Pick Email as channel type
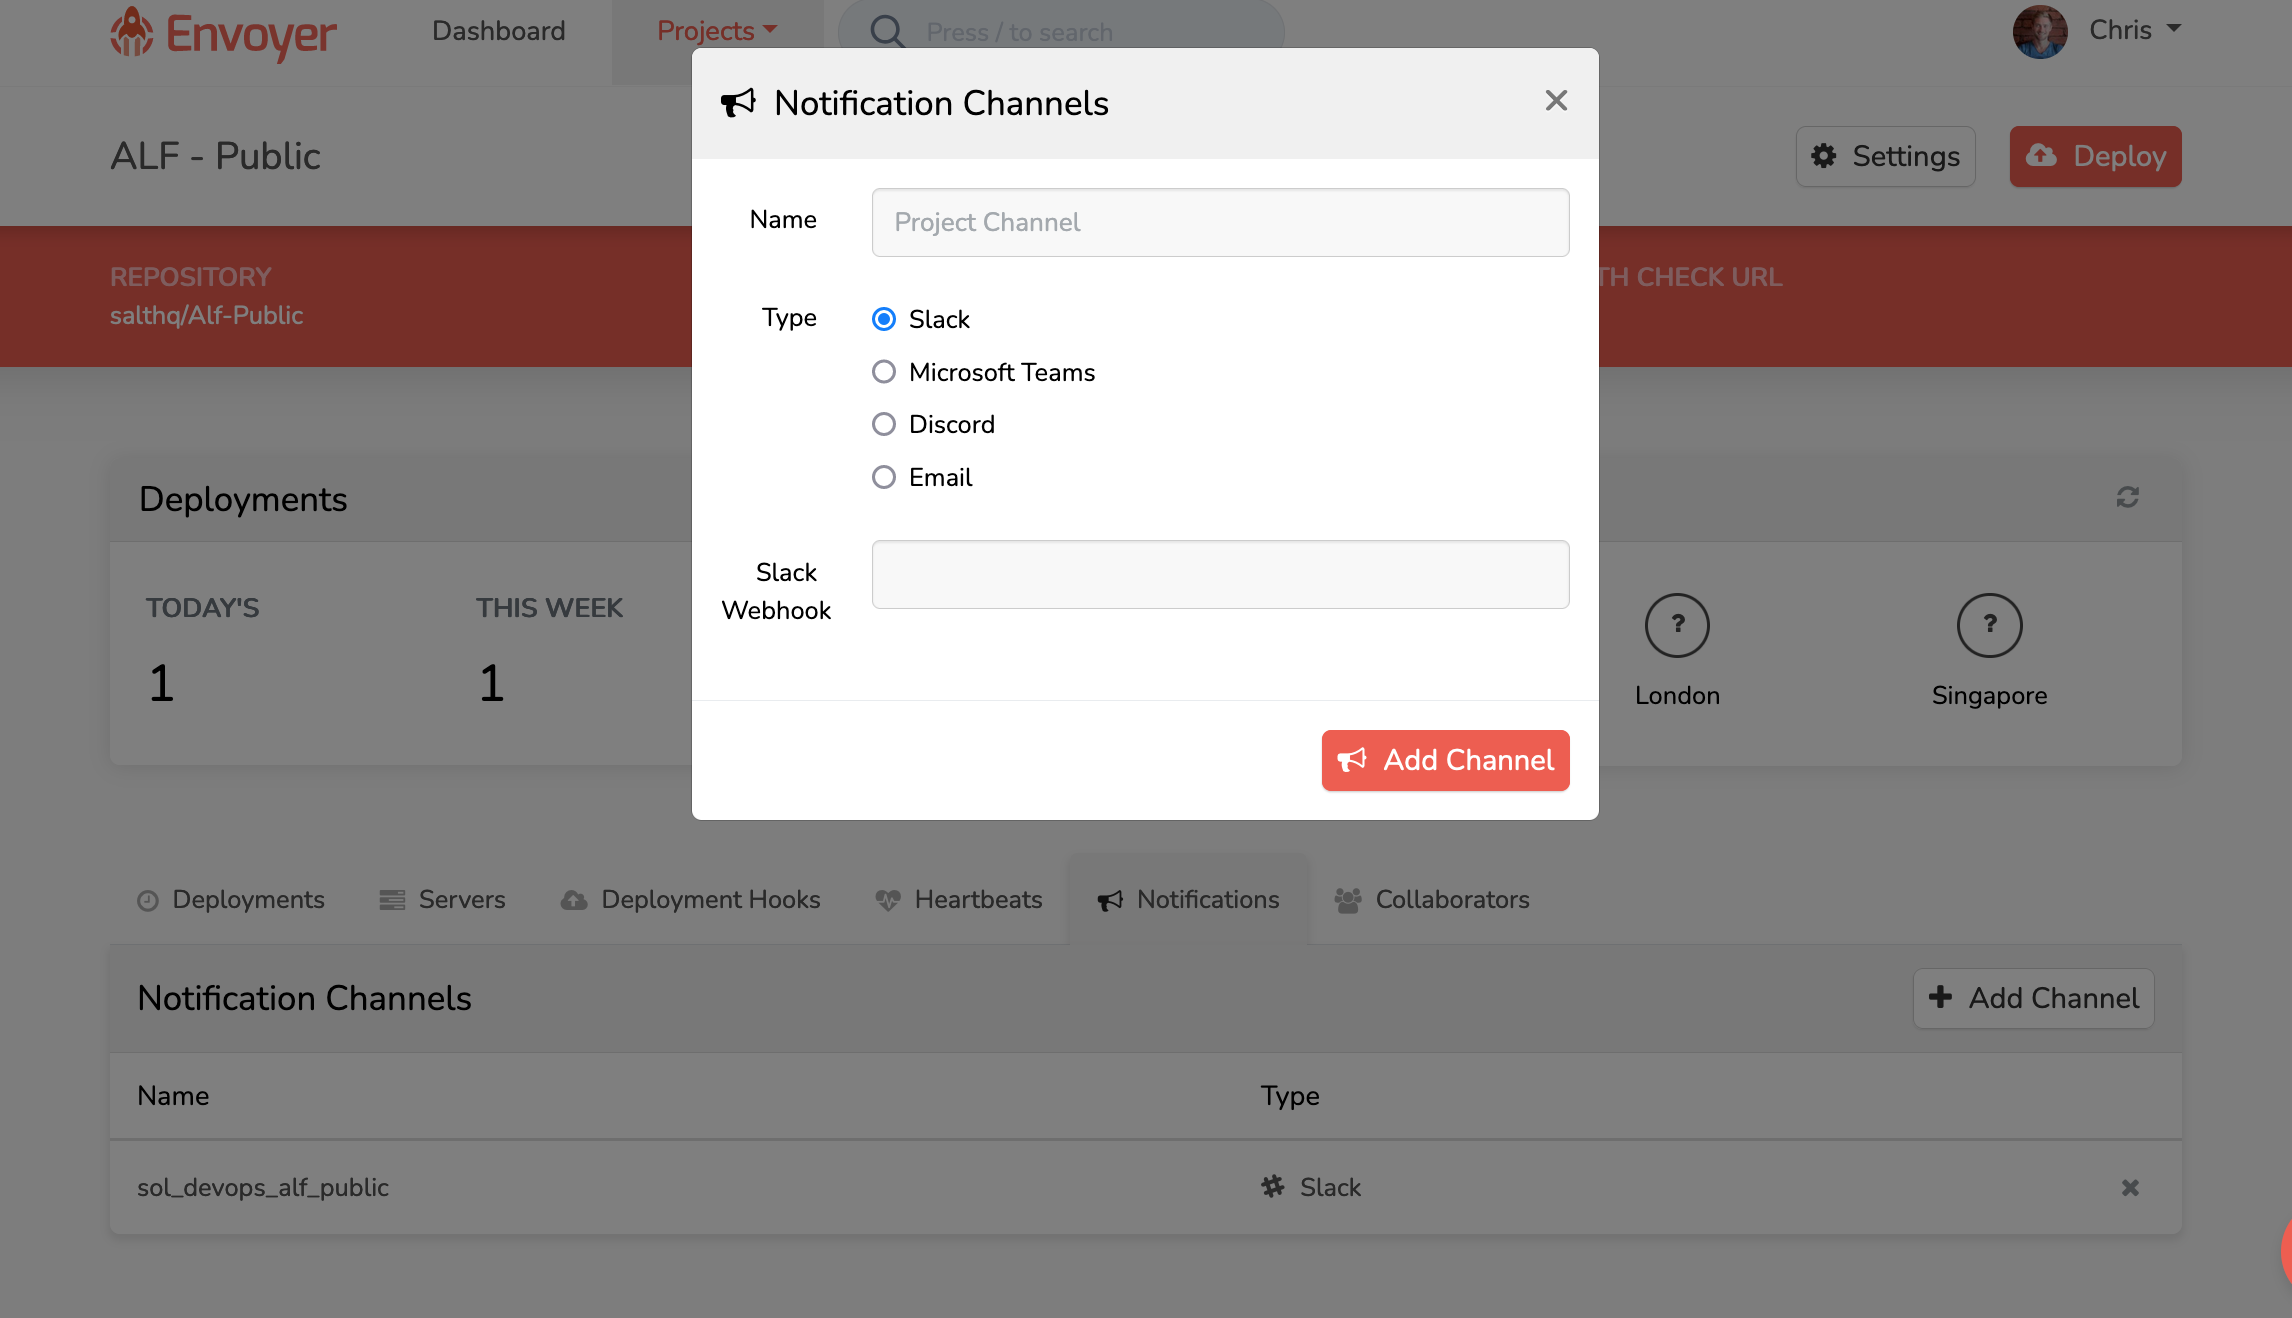 click(x=884, y=477)
